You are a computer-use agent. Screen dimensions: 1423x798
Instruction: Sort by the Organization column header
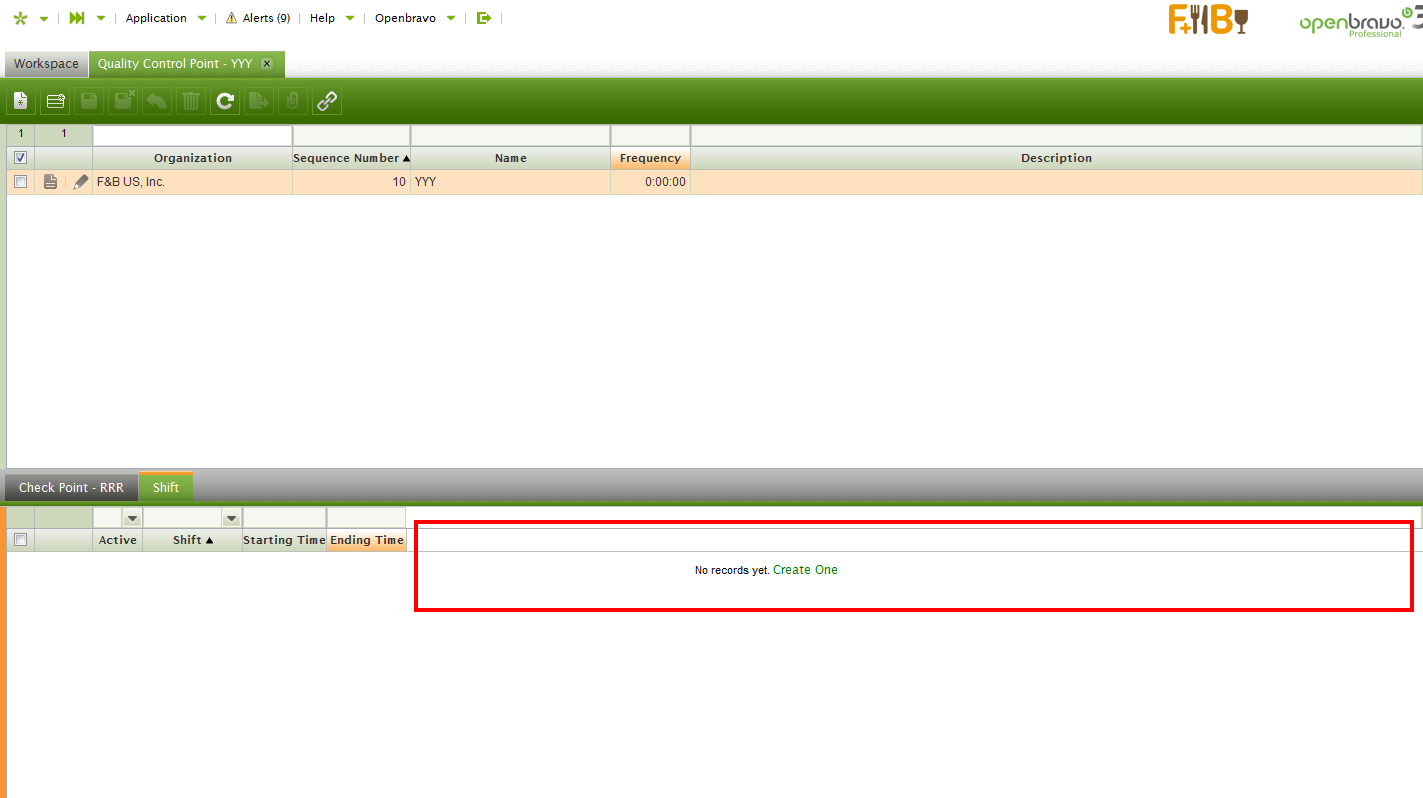(x=193, y=158)
